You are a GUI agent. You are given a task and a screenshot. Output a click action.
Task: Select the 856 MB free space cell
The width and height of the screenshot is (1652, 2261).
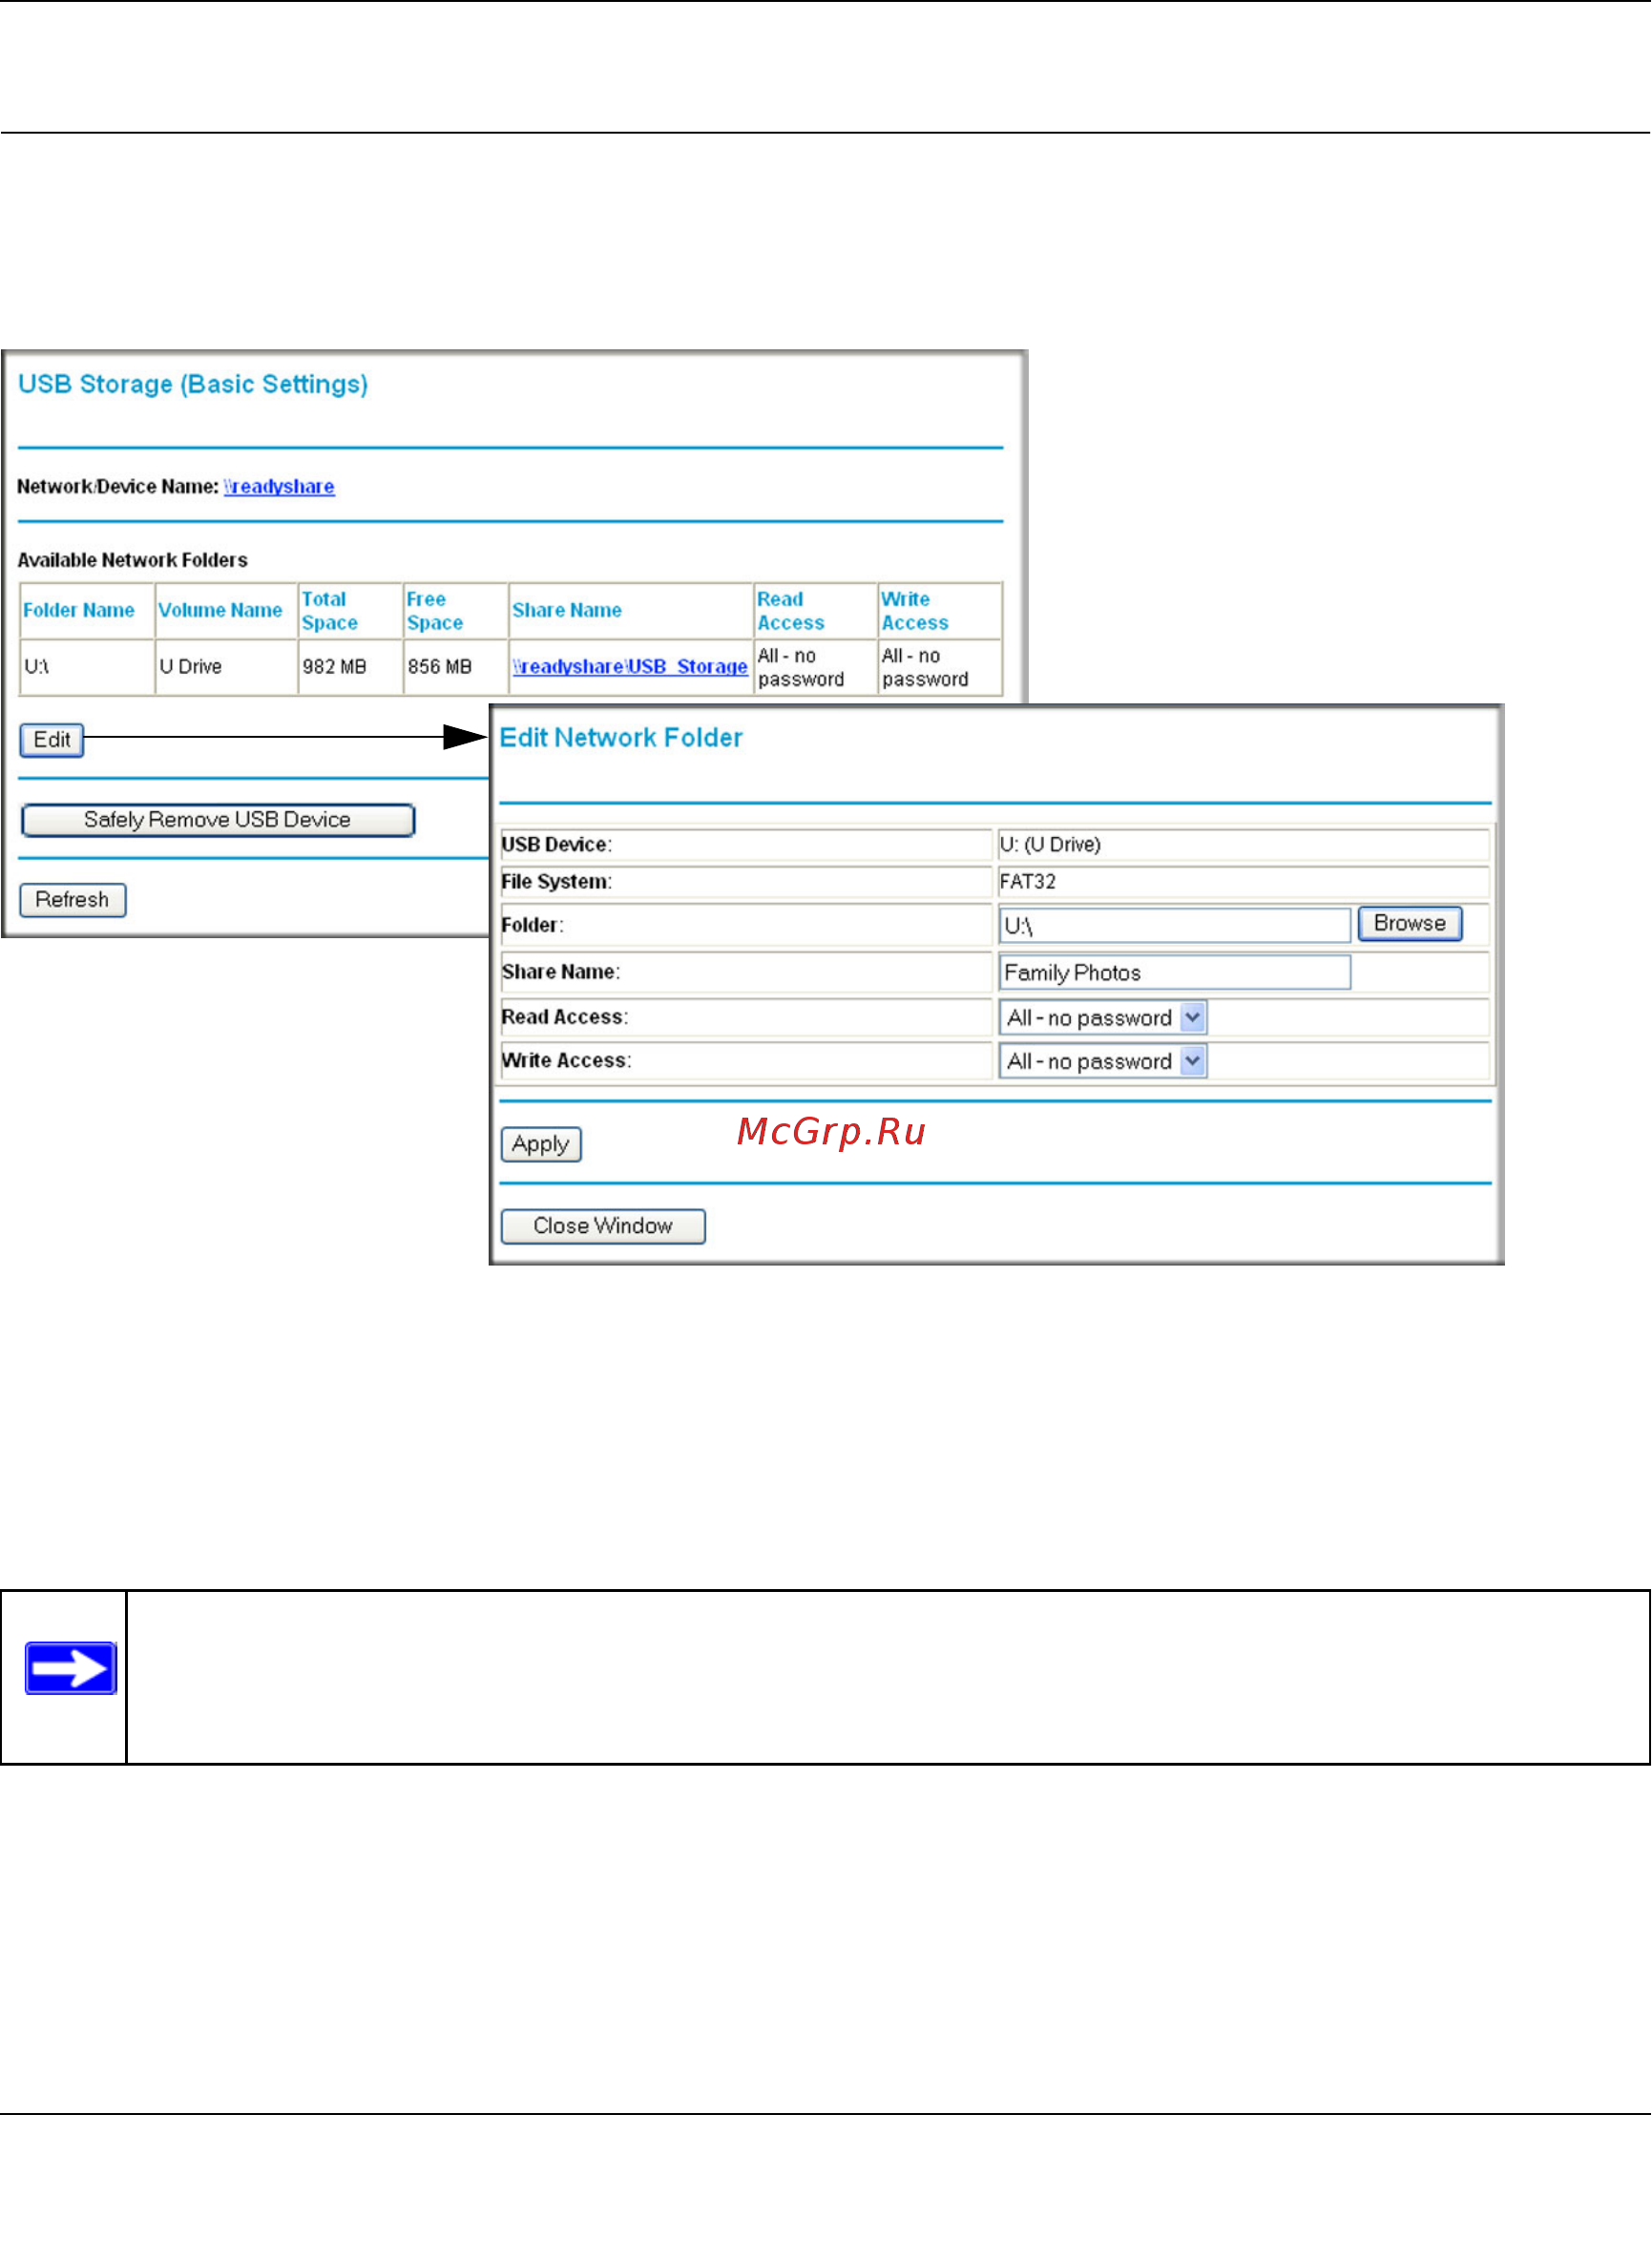[456, 667]
